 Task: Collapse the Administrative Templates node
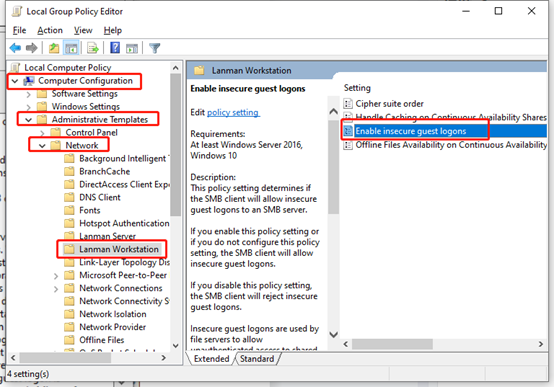pos(29,120)
